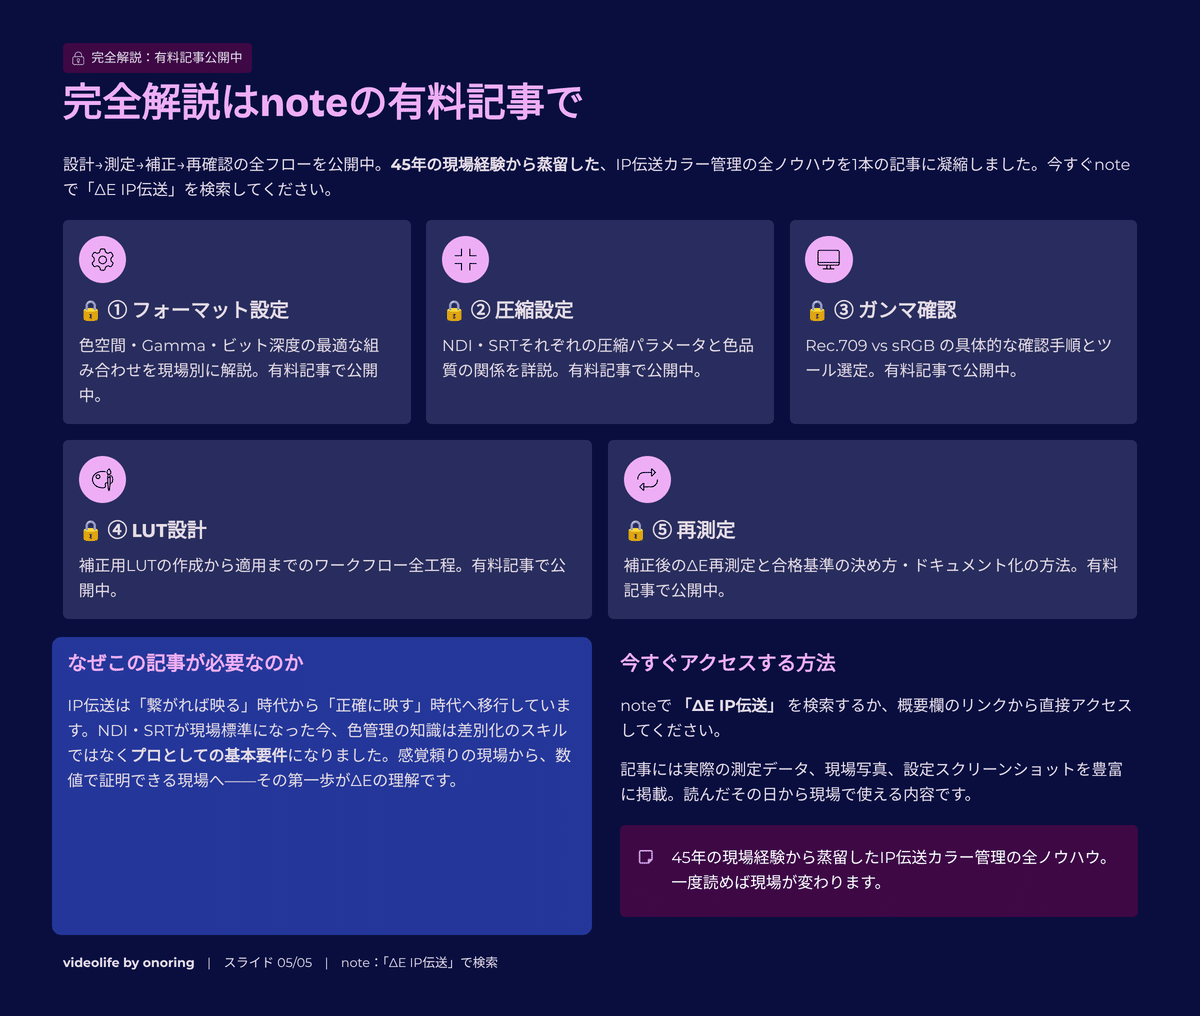Open the monitor icon on ガンマ確認 card
Image resolution: width=1200 pixels, height=1016 pixels.
(x=828, y=259)
